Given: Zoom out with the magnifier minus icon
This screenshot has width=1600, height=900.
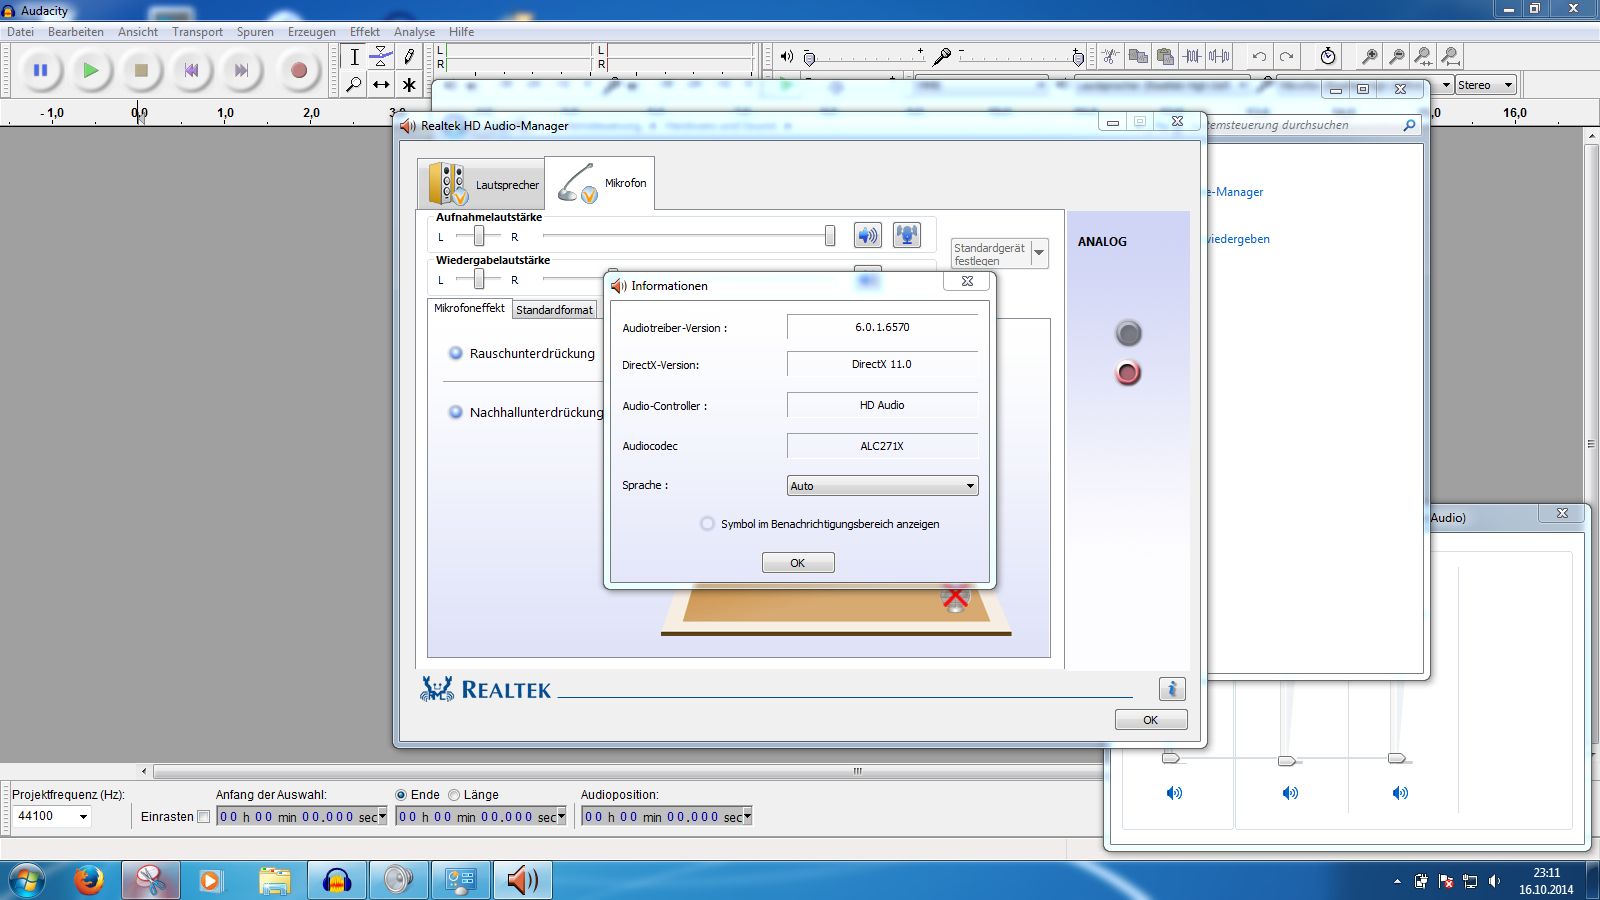Looking at the screenshot, I should (x=1397, y=56).
